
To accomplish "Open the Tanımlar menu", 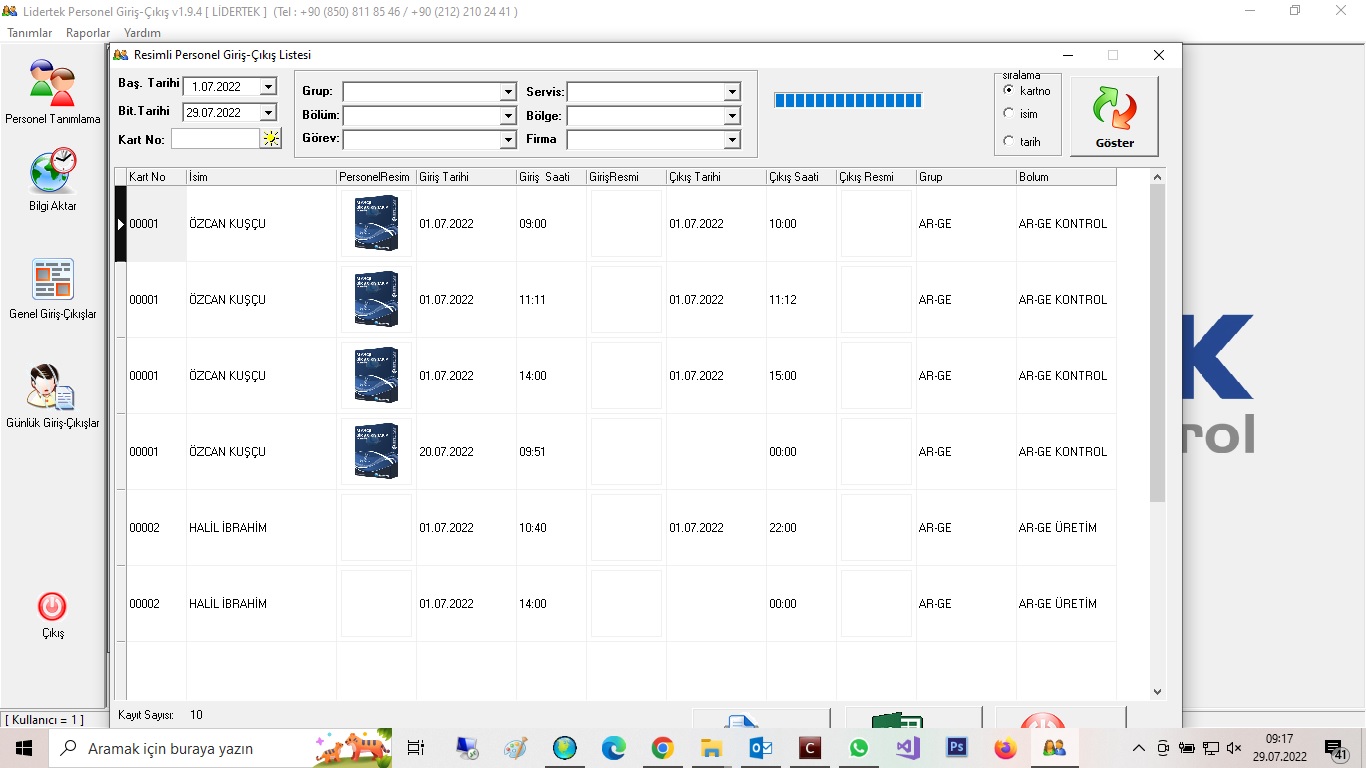I will click(x=30, y=33).
